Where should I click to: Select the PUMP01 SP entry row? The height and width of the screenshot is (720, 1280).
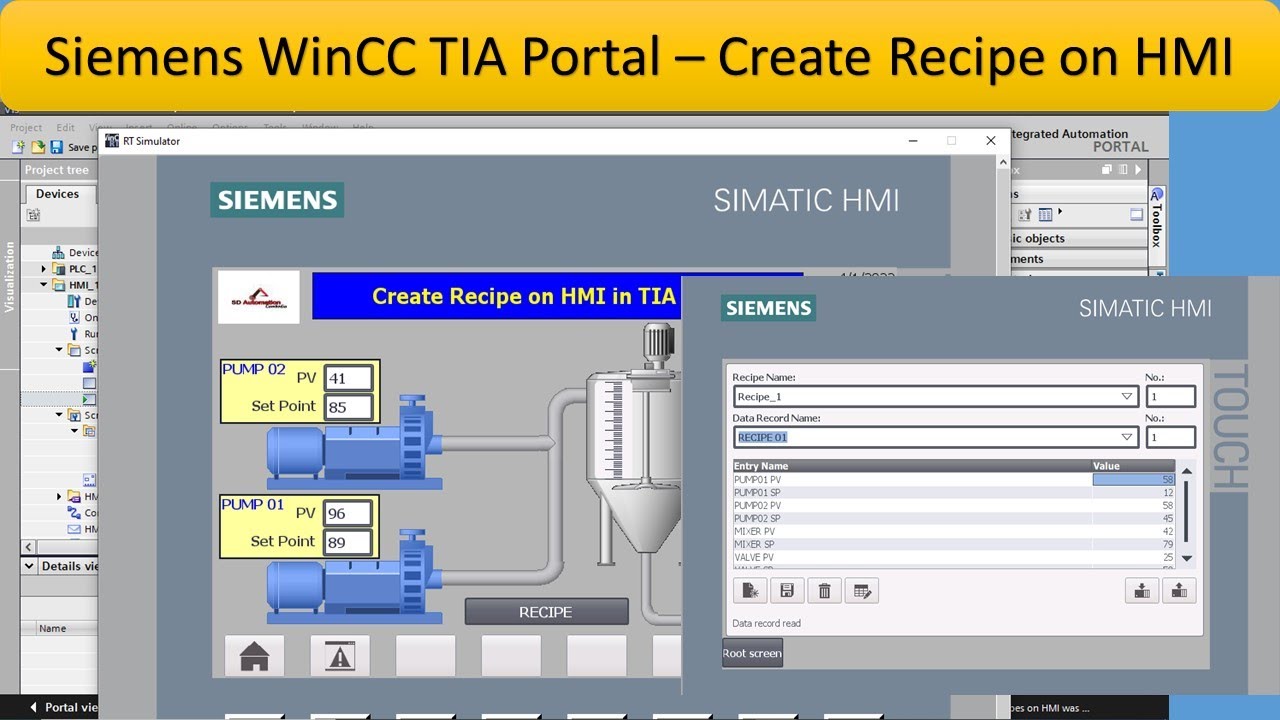click(x=954, y=492)
